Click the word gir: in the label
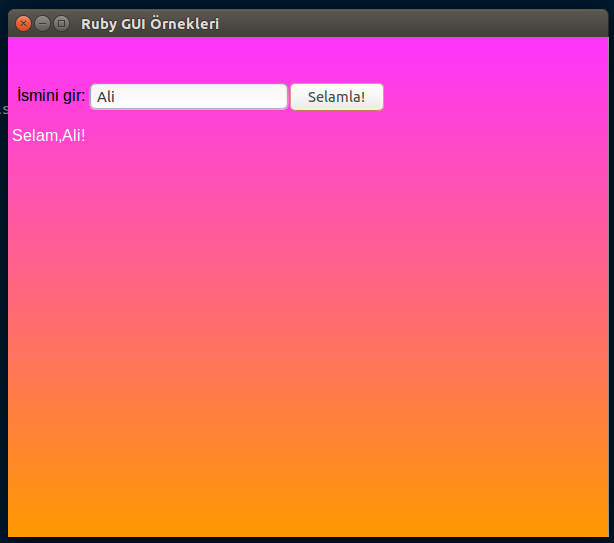 72,97
